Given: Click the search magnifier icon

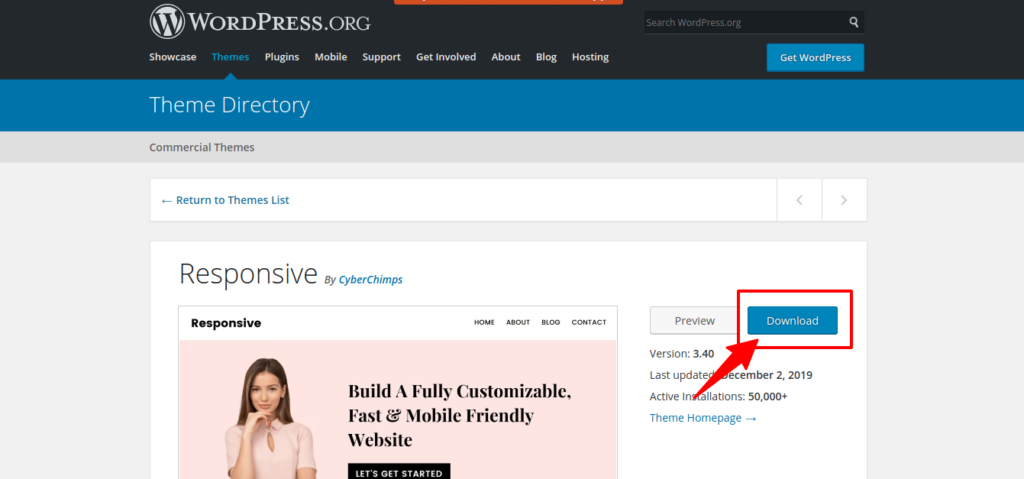Looking at the screenshot, I should click(x=854, y=22).
